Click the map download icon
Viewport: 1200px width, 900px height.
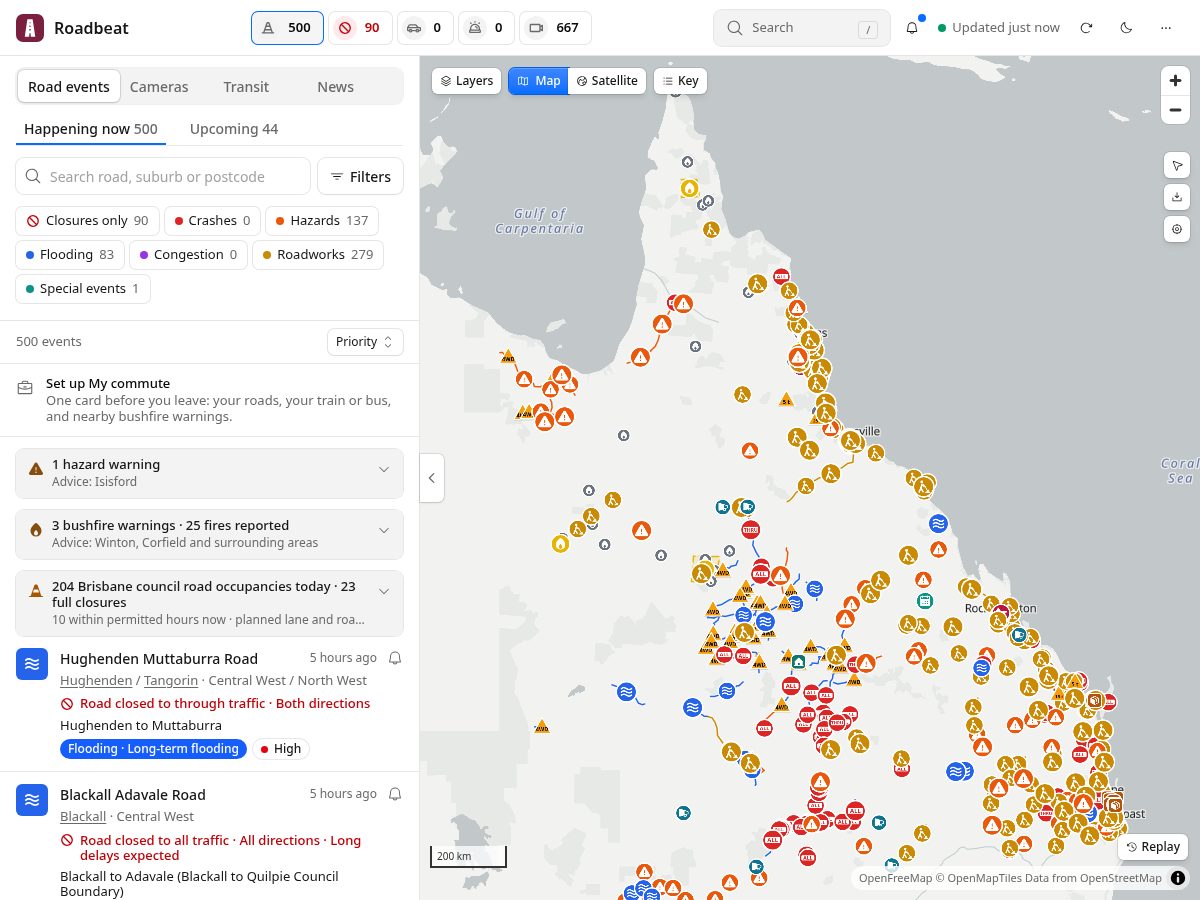coord(1177,197)
